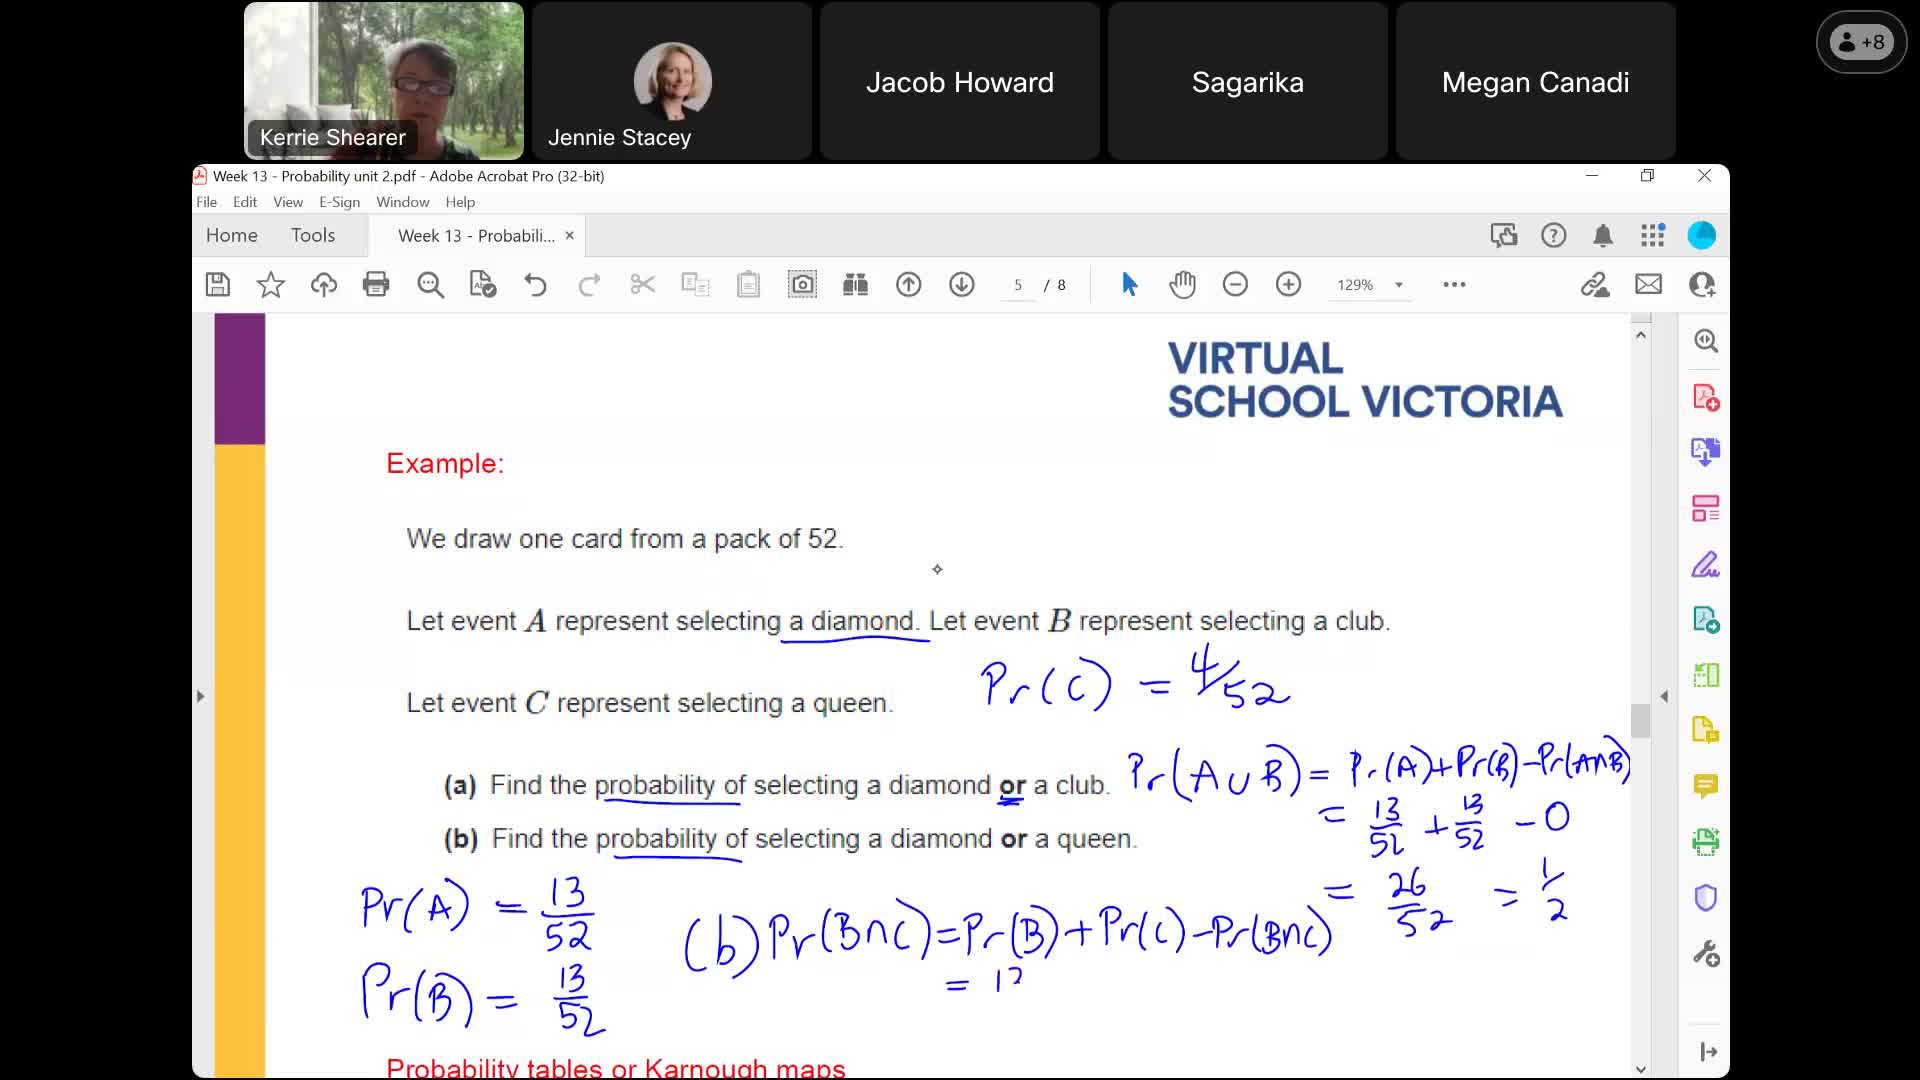The width and height of the screenshot is (1920, 1080).
Task: Open the Edit menu
Action: coord(245,201)
